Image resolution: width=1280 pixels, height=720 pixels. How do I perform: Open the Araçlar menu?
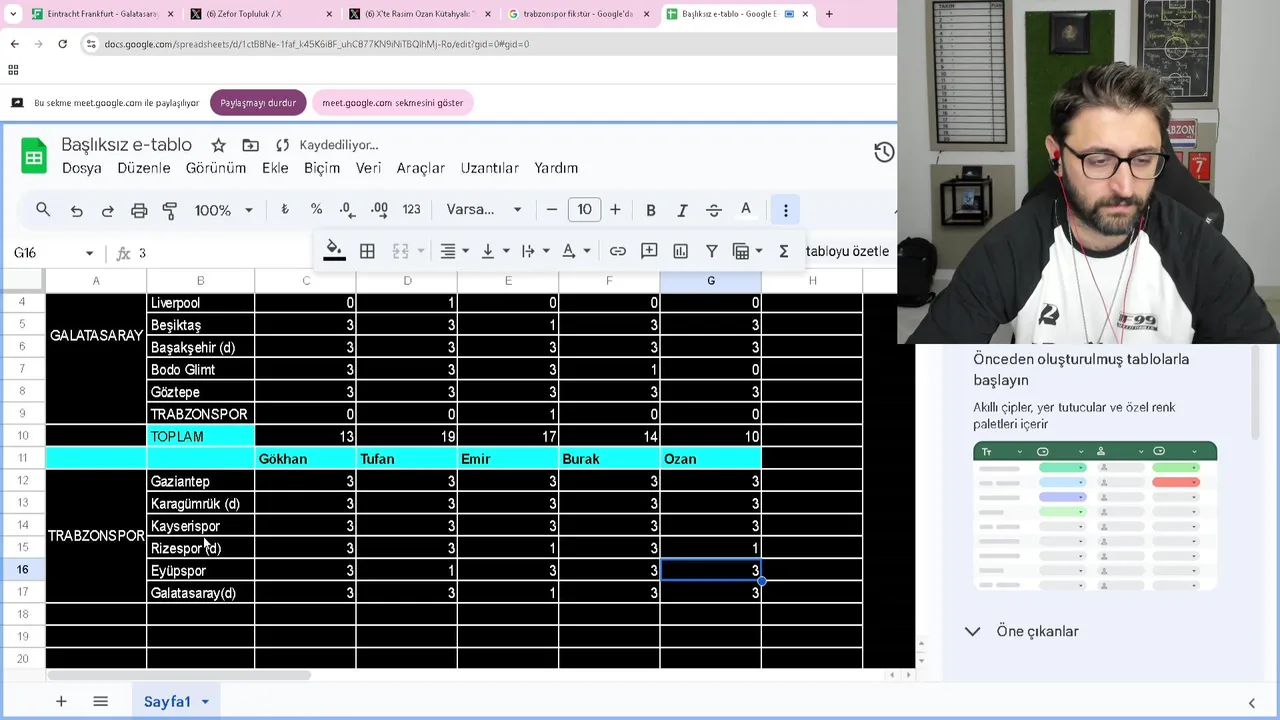[x=421, y=168]
